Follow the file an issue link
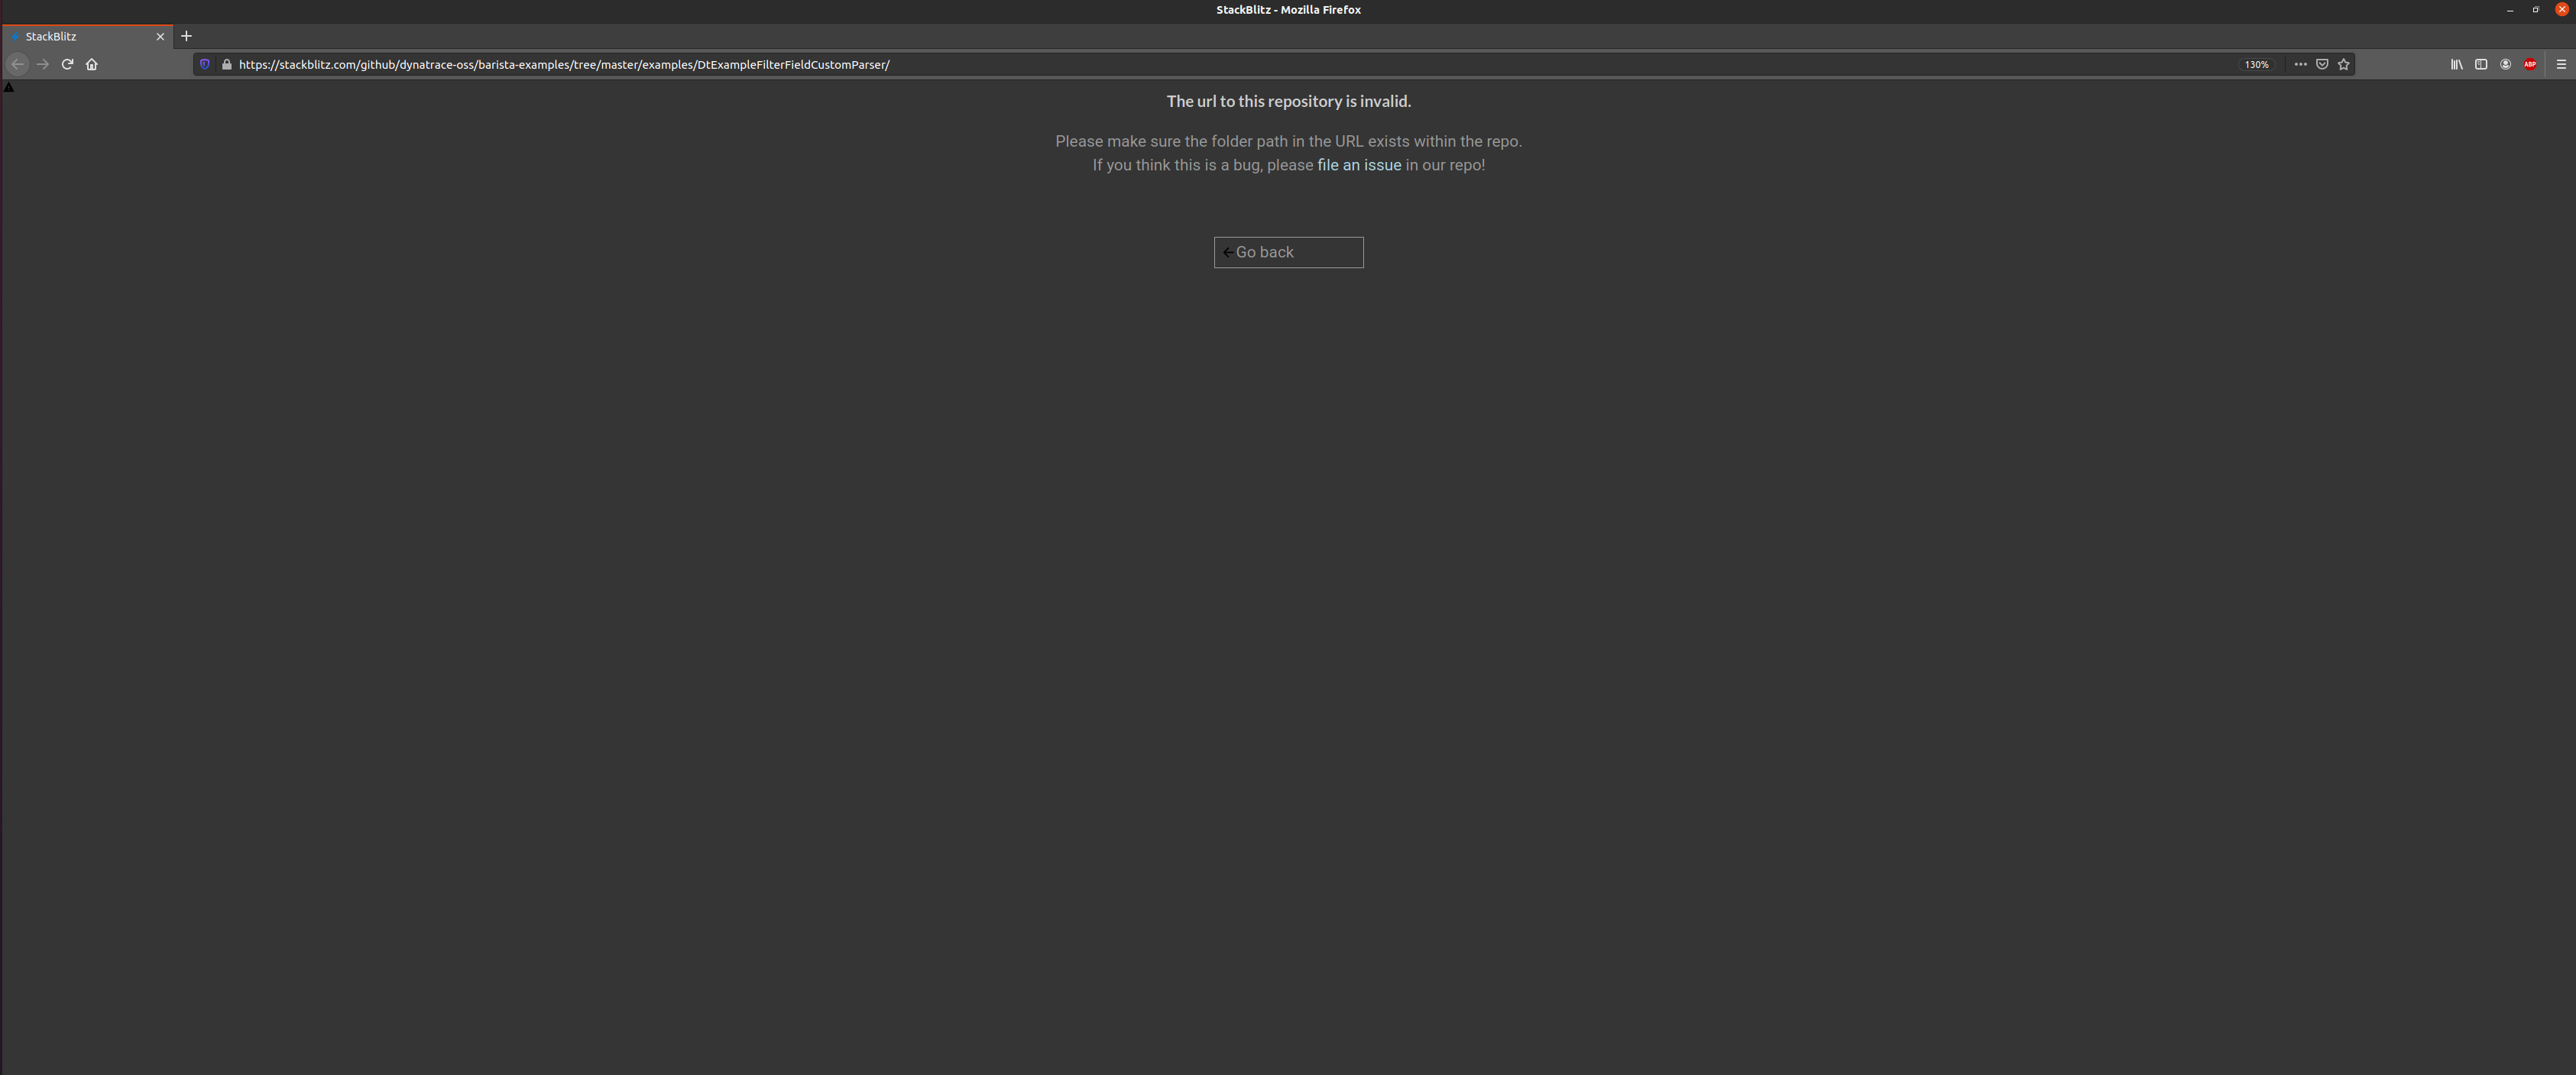The height and width of the screenshot is (1075, 2576). click(1358, 164)
